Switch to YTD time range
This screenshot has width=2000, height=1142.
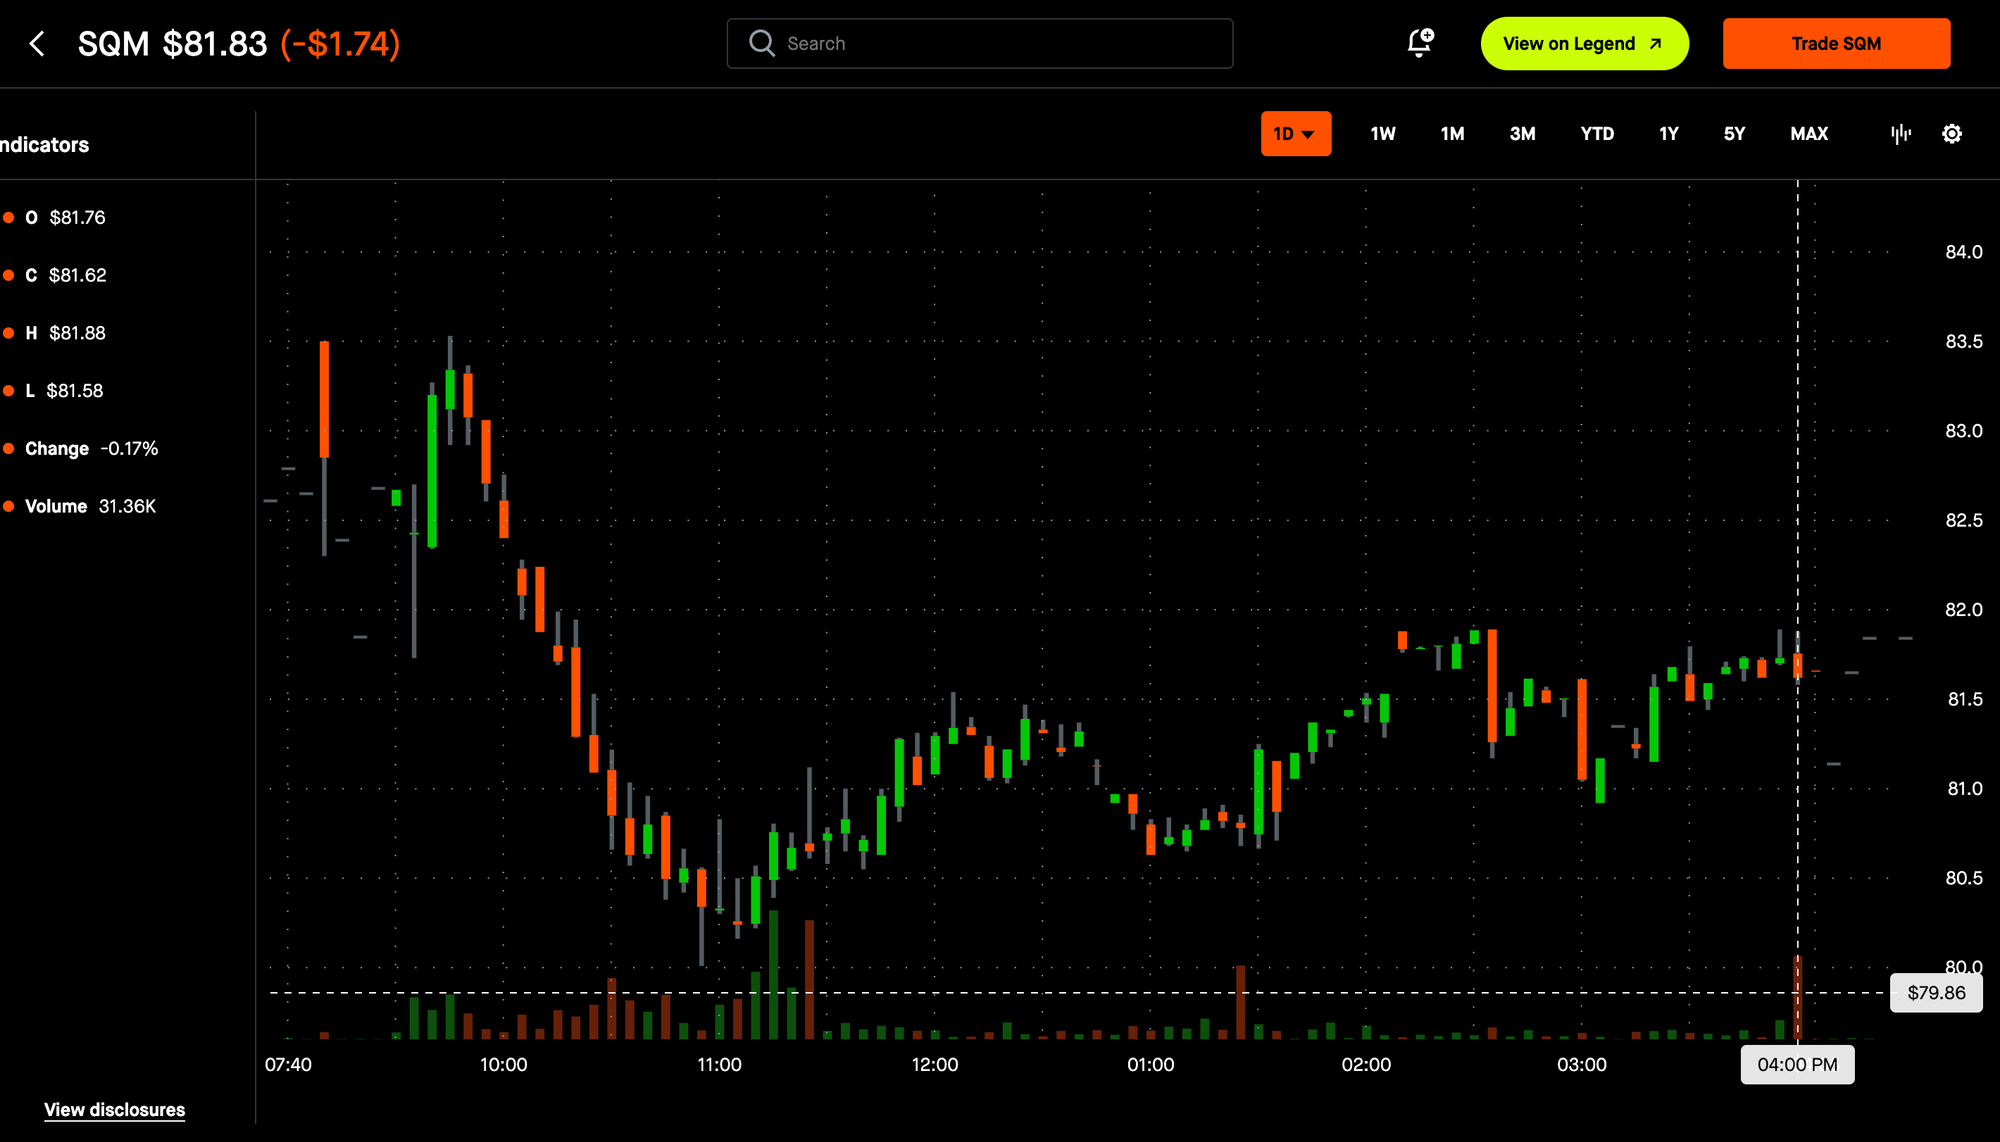point(1597,134)
